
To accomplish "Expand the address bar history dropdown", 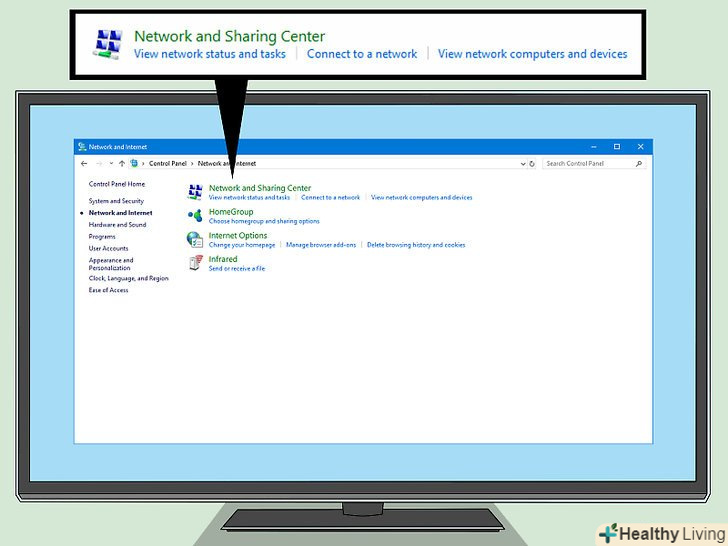I will 523,164.
